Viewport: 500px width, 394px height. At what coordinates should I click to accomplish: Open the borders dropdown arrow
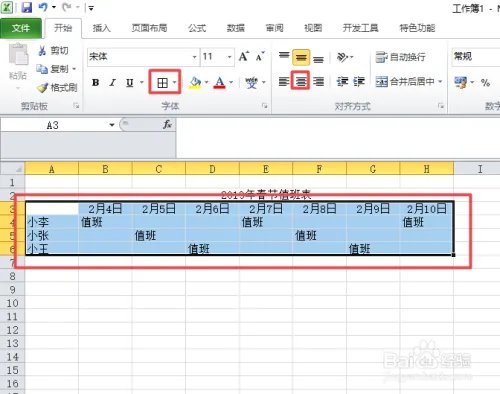pos(175,82)
